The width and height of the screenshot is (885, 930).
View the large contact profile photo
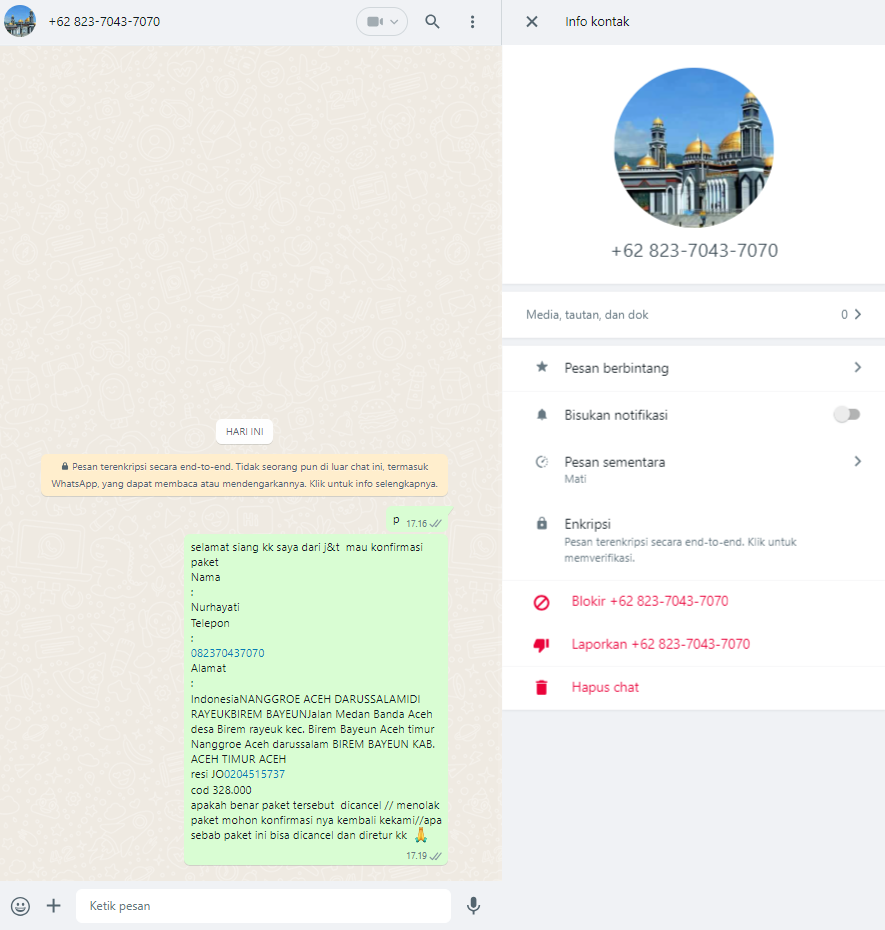pyautogui.click(x=694, y=148)
